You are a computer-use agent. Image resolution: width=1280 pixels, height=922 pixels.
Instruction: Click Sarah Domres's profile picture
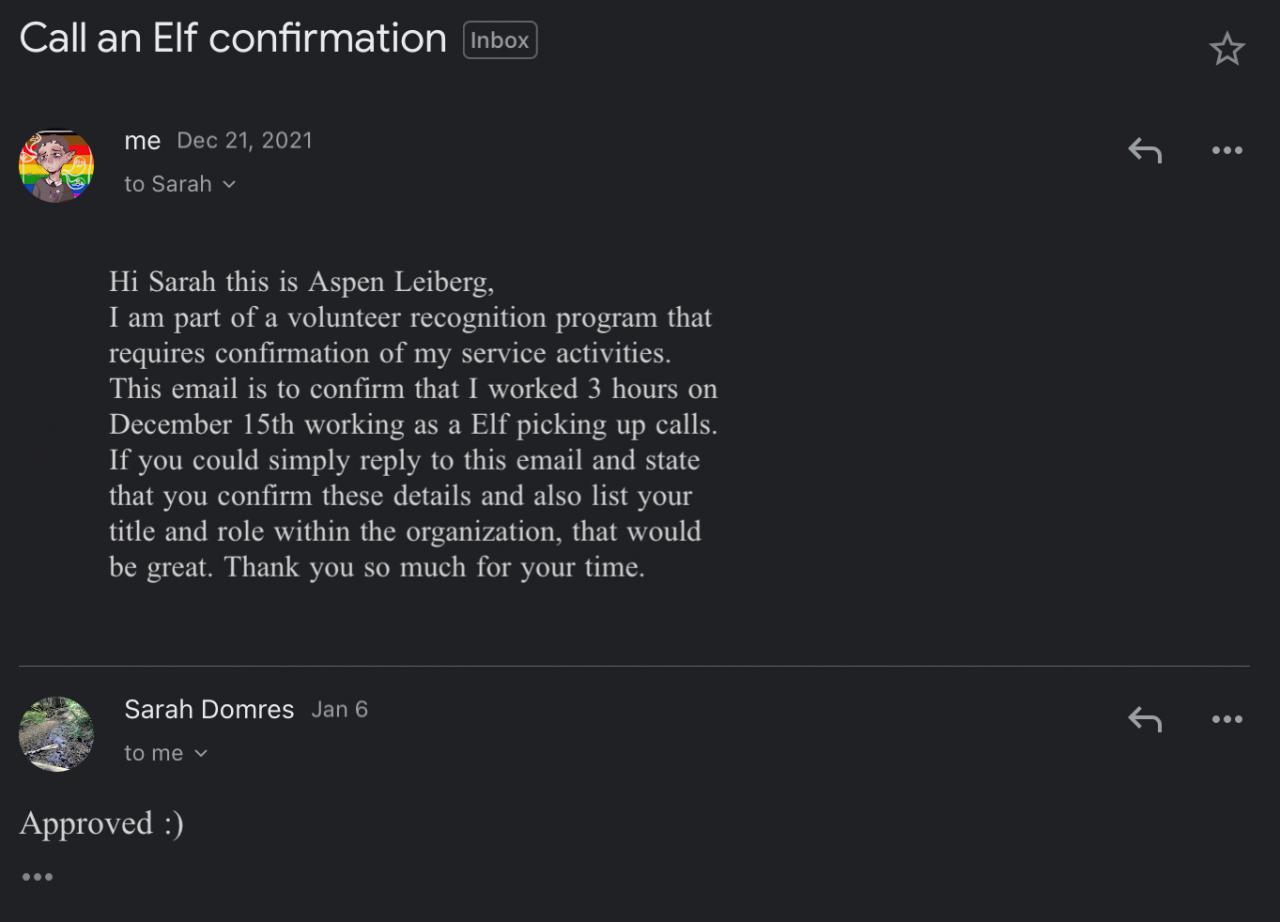(56, 734)
